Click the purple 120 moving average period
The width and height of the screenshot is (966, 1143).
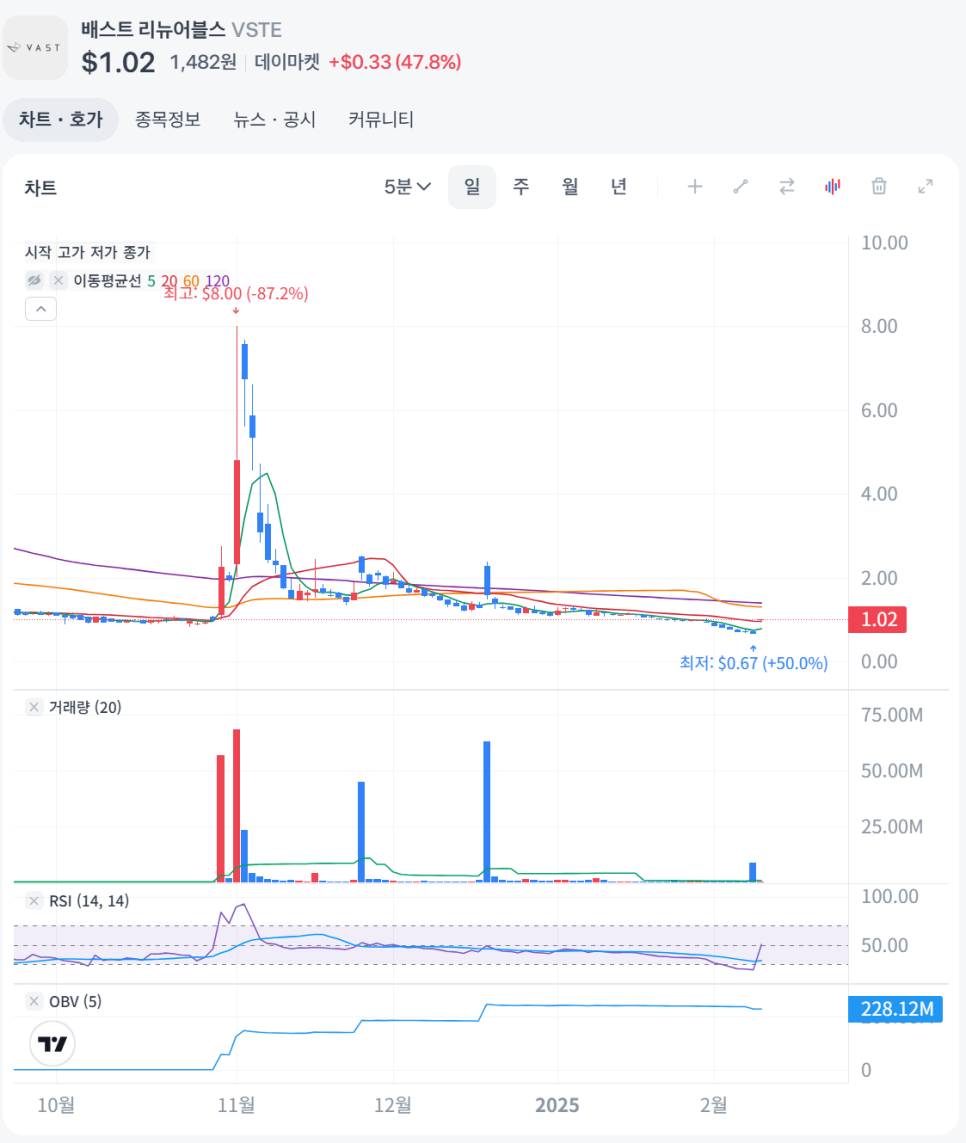pos(217,281)
